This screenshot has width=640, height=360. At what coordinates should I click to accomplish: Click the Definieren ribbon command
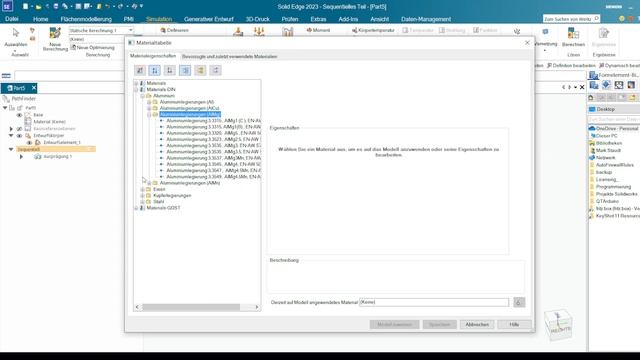174,30
